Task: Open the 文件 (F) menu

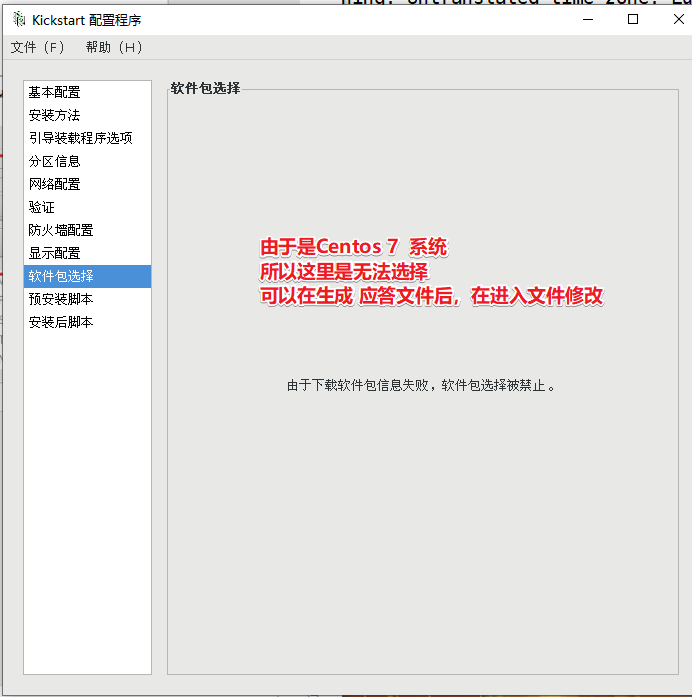Action: point(37,47)
